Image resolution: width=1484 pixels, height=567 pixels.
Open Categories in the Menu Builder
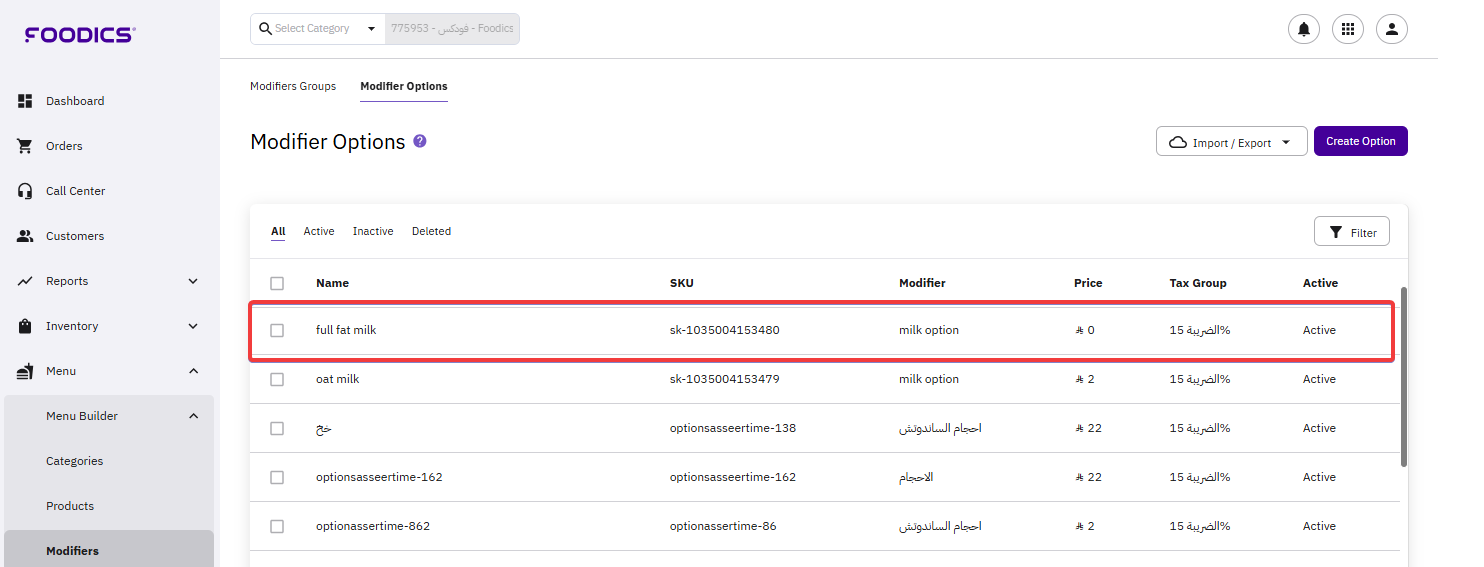(x=74, y=461)
